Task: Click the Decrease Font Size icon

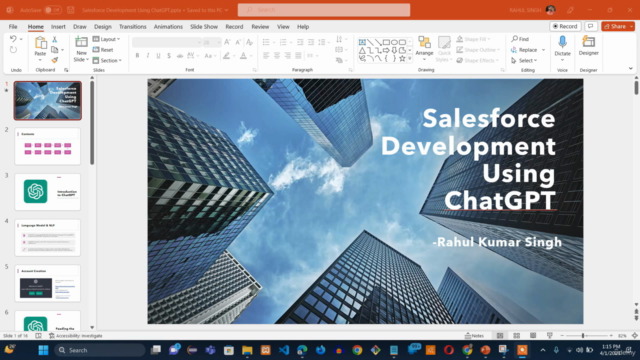Action: click(x=238, y=42)
